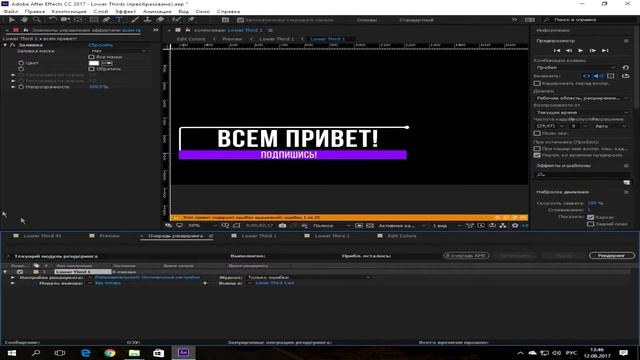Open the viewer zoom 50% dropdown
The height and width of the screenshot is (360, 640).
click(x=202, y=225)
